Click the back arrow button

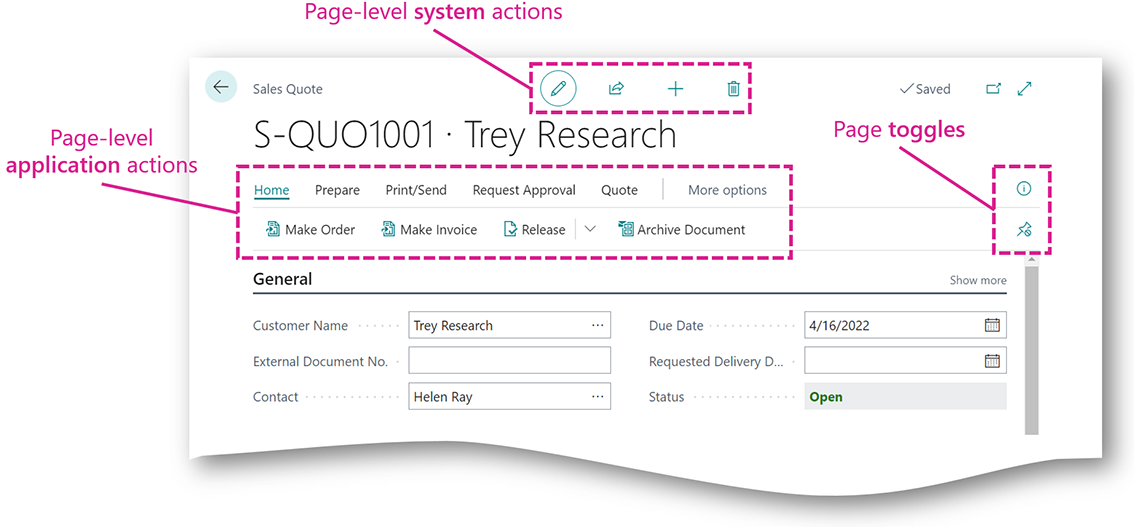221,87
